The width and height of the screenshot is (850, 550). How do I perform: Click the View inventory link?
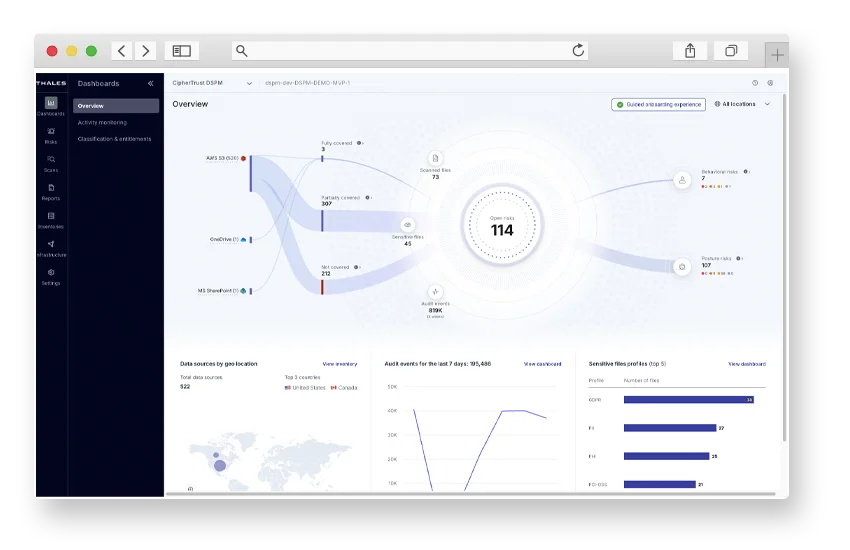(x=340, y=364)
